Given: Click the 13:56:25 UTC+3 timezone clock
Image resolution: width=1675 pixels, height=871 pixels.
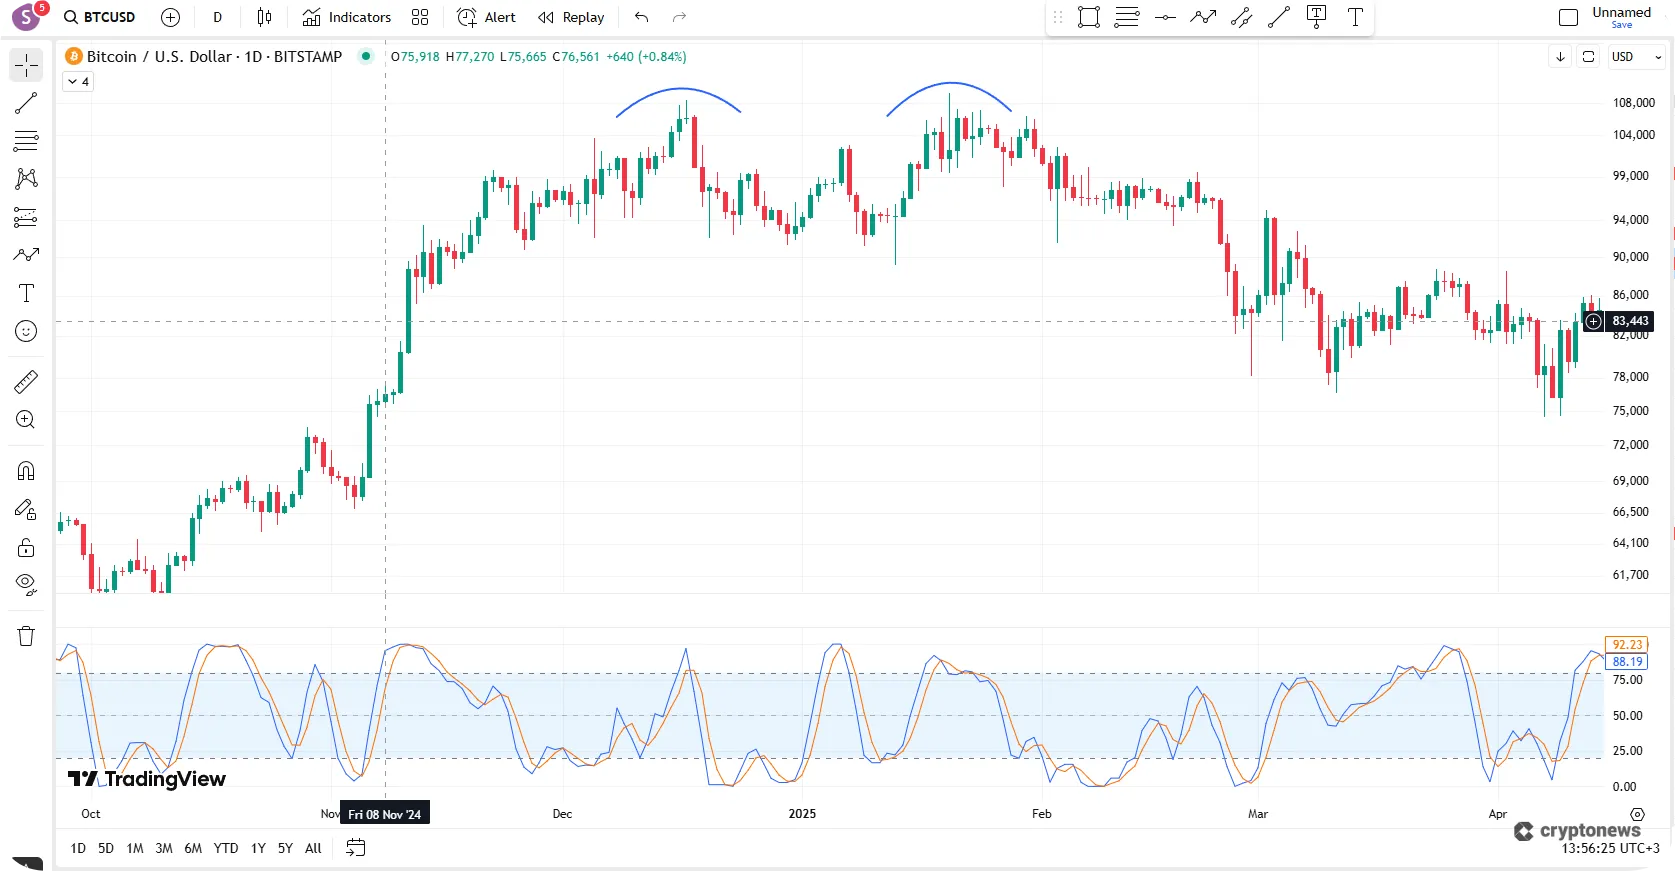Looking at the screenshot, I should click(1610, 848).
